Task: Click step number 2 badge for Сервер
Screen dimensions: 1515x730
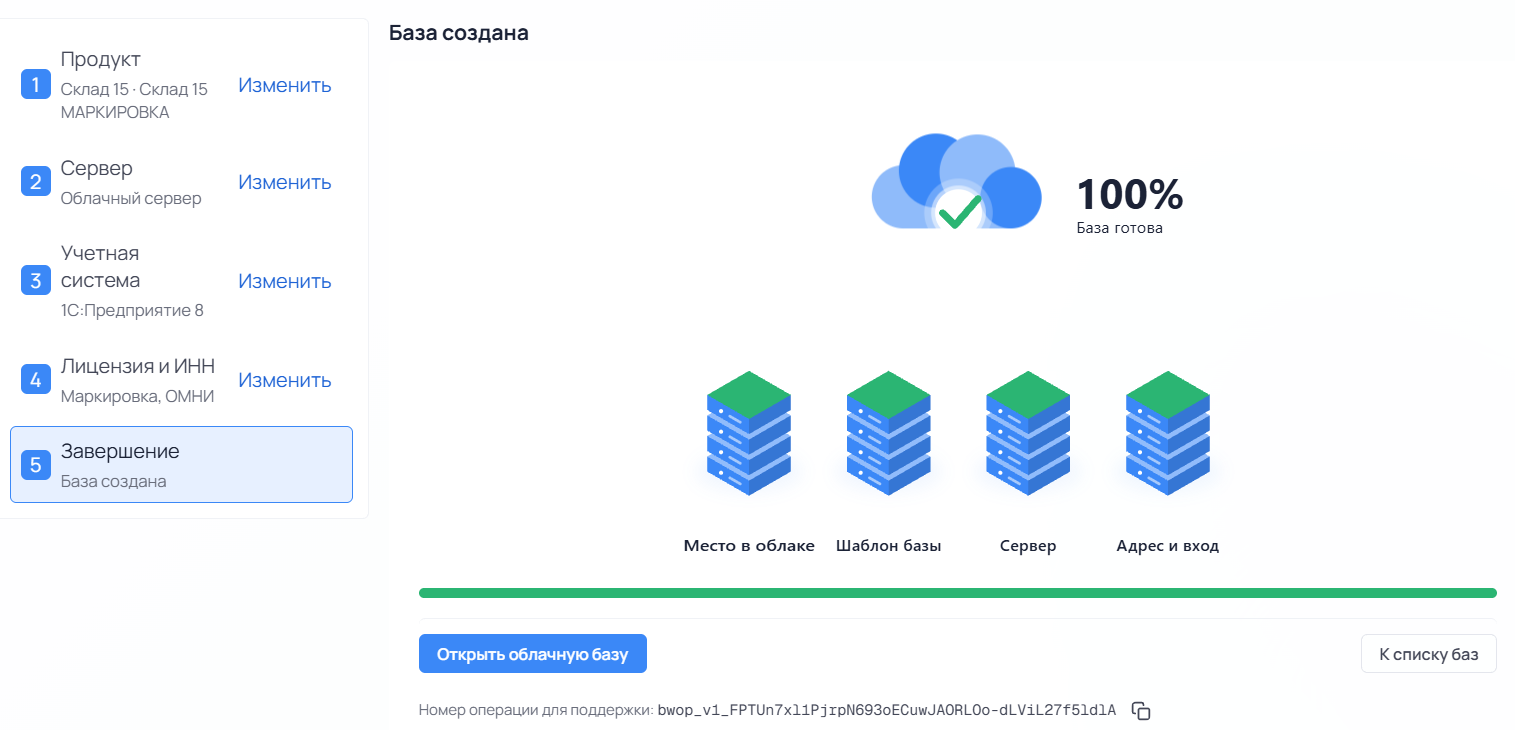Action: (36, 182)
